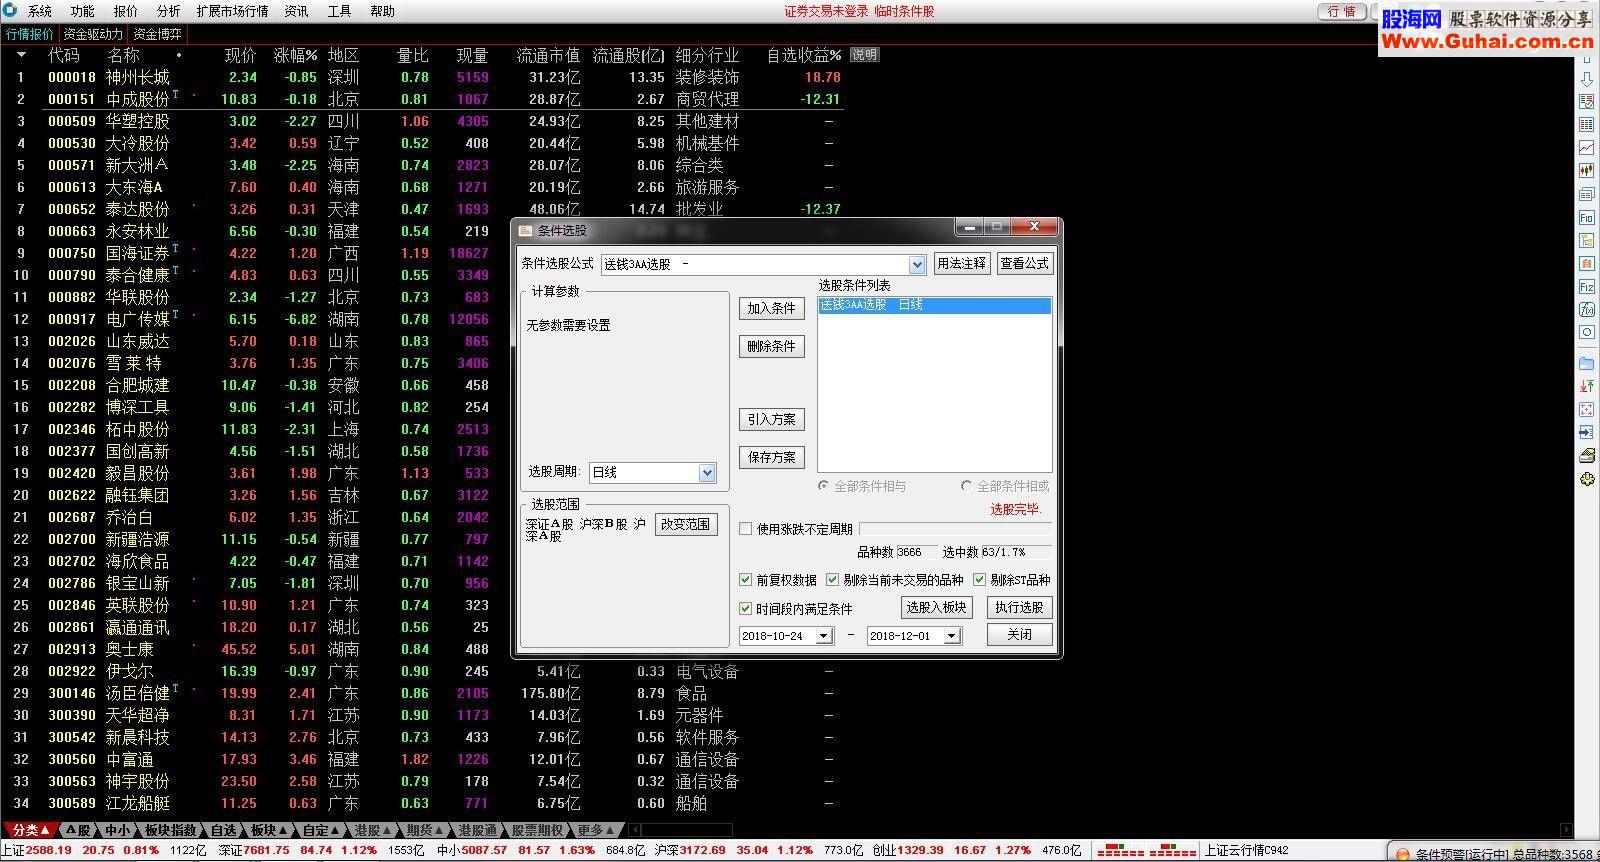The height and width of the screenshot is (862, 1600).
Task: Select 送钱3AA选股 日线 in condition list
Action: (934, 305)
